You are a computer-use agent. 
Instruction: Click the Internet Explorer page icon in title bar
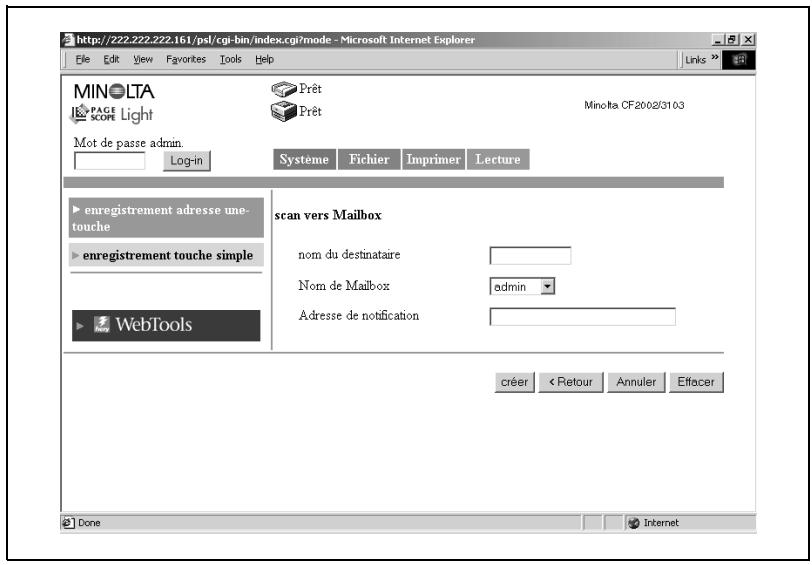[68, 40]
